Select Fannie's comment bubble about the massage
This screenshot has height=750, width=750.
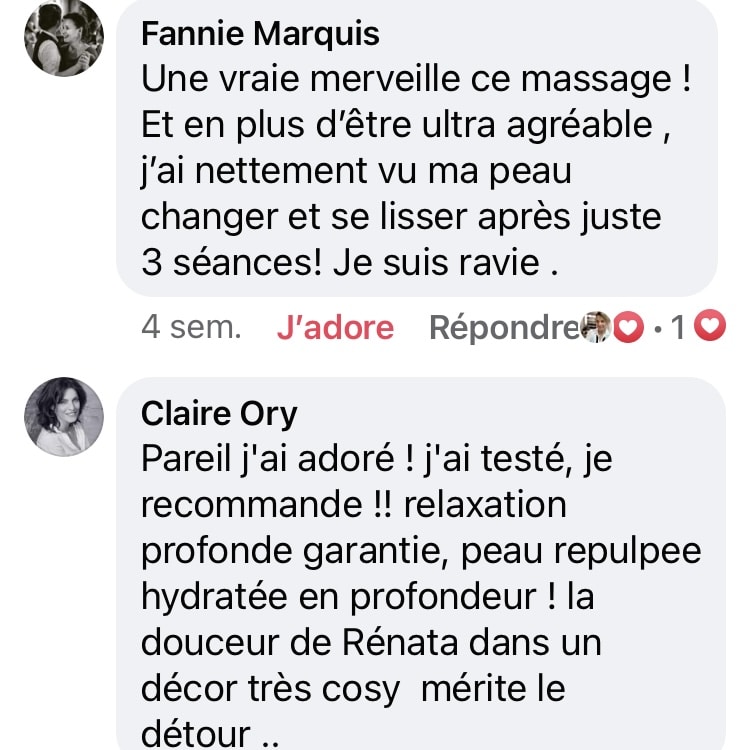pos(417,148)
